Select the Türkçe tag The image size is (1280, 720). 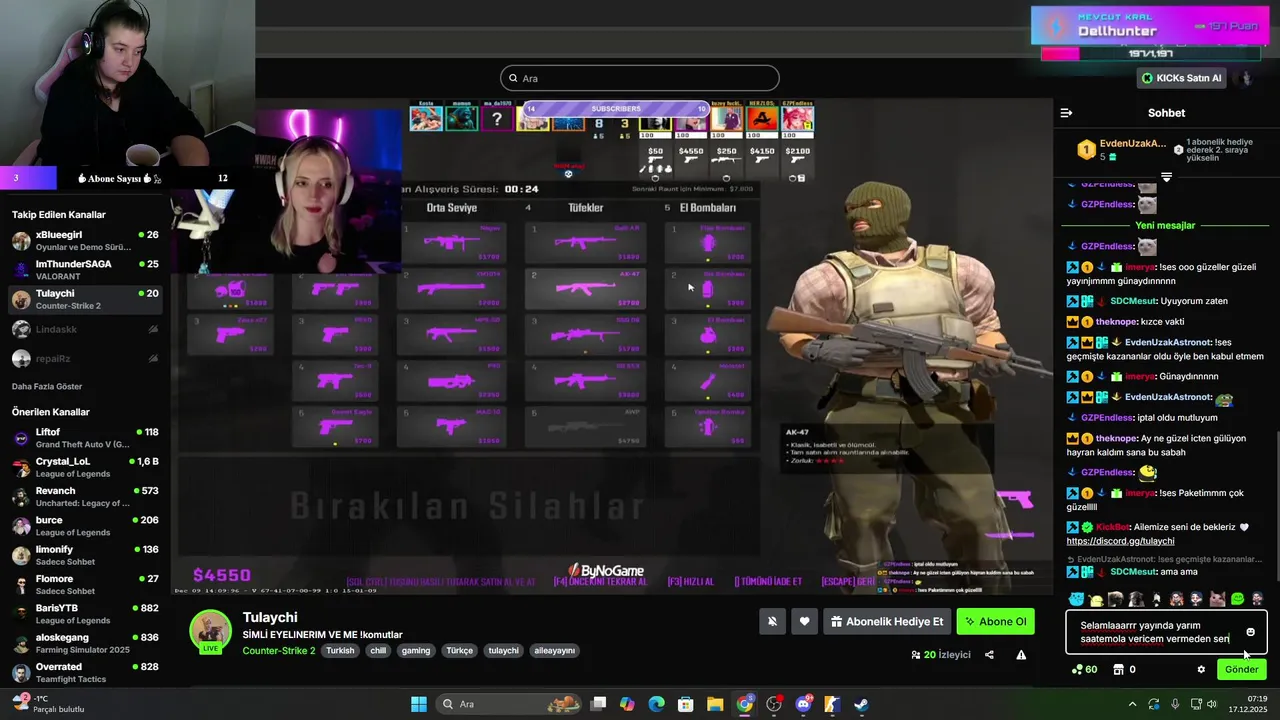(x=460, y=650)
